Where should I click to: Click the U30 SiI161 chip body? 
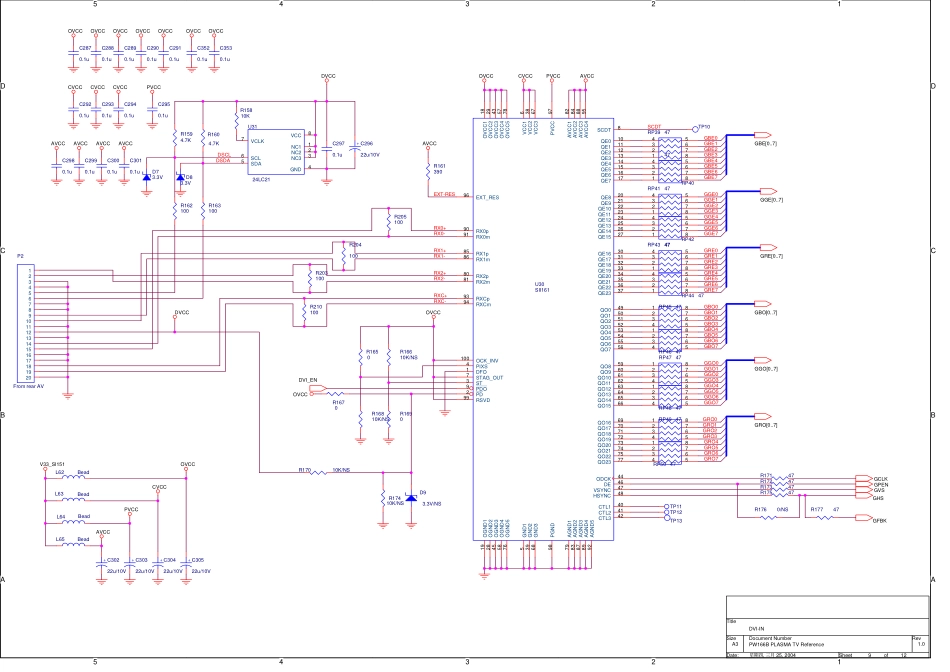point(539,330)
